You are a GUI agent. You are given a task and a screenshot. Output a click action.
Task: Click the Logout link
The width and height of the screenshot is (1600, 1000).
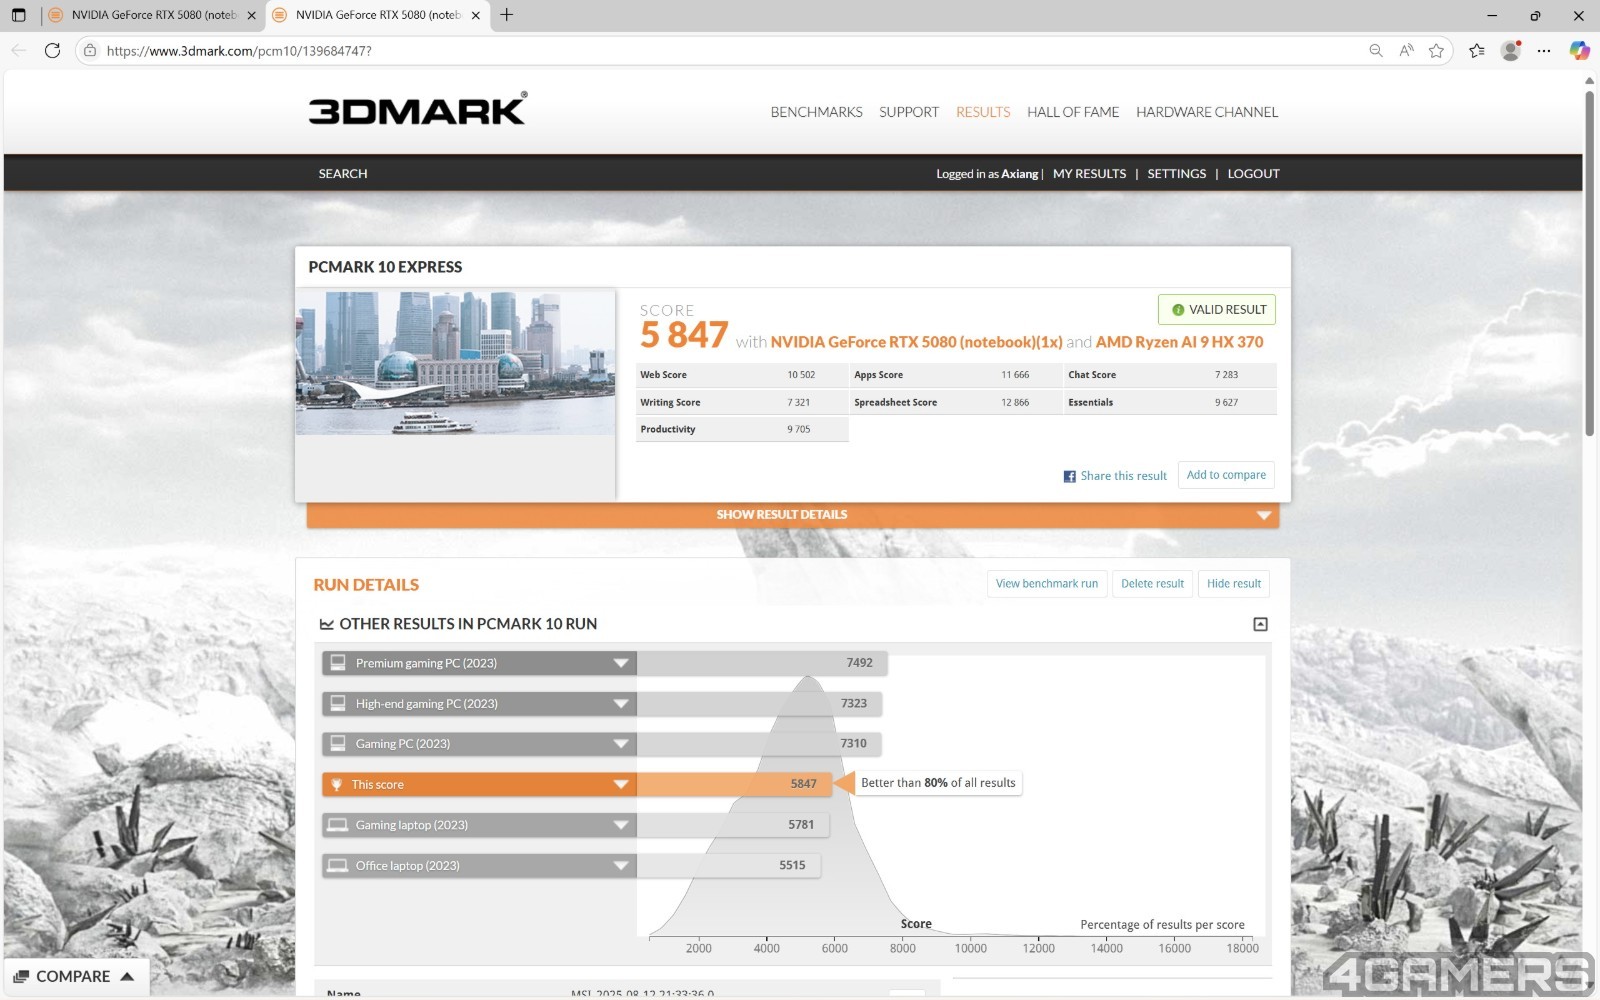[1253, 174]
